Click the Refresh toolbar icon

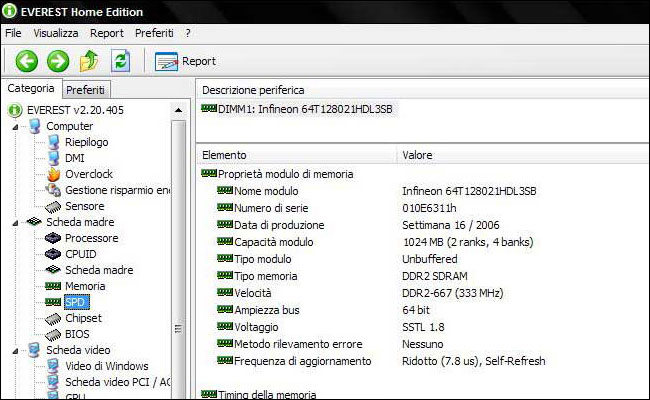[x=121, y=61]
